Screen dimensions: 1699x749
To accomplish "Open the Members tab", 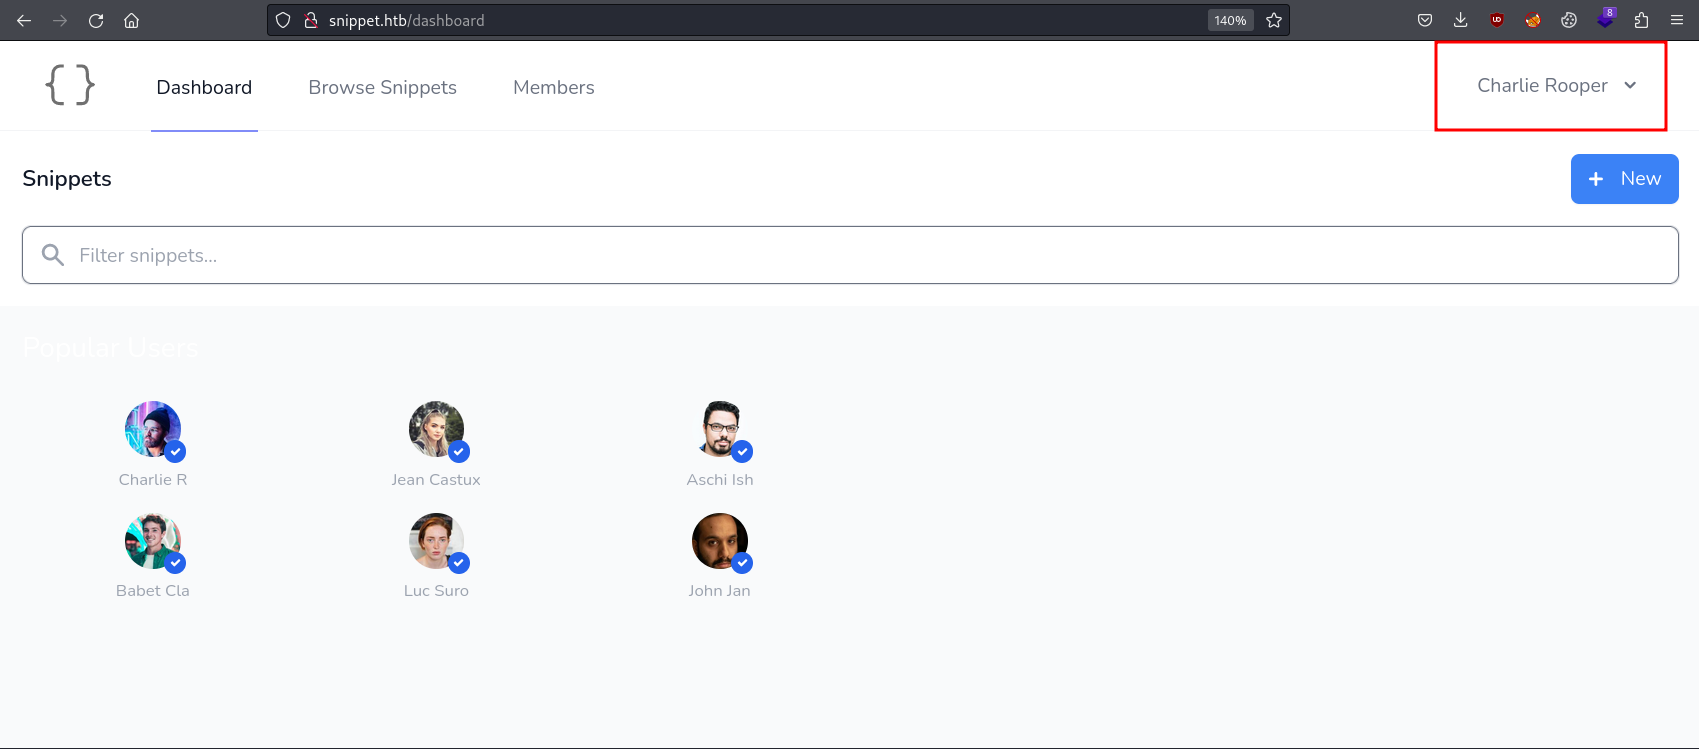I will (553, 87).
